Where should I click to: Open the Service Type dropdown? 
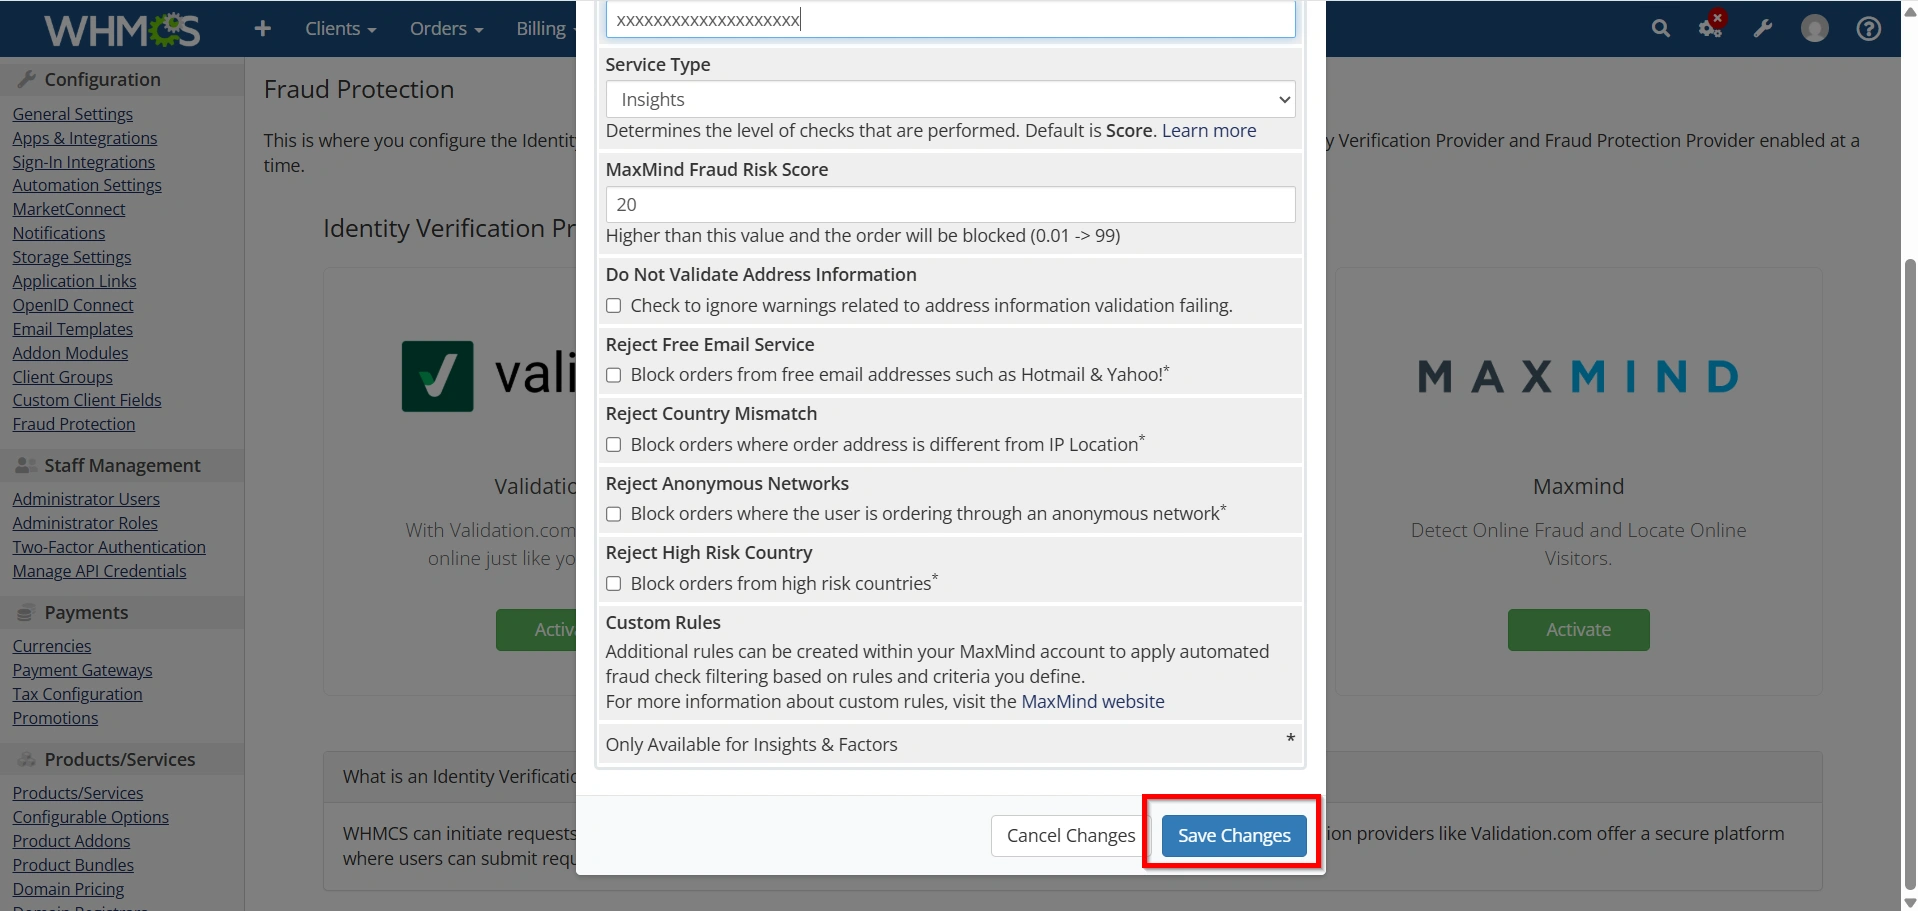pyautogui.click(x=950, y=99)
